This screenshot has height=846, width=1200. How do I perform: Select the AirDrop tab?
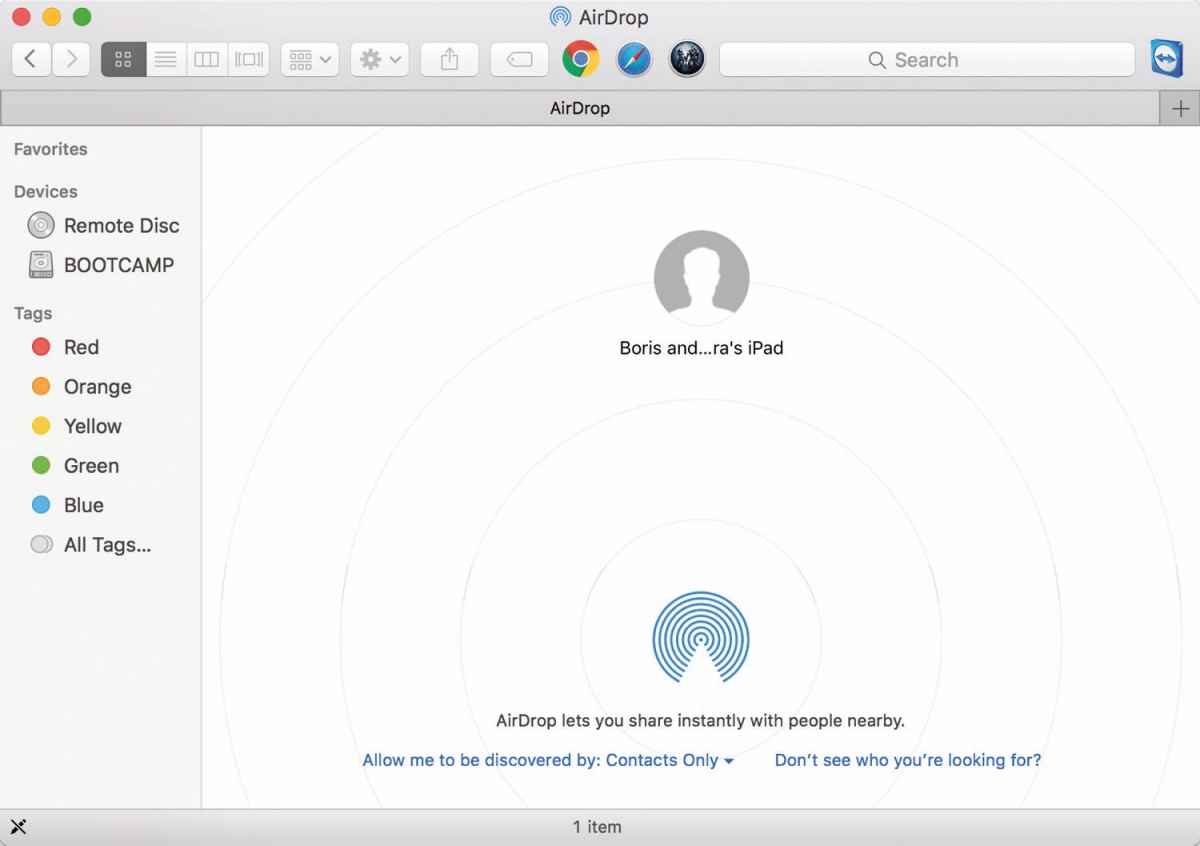(x=580, y=108)
